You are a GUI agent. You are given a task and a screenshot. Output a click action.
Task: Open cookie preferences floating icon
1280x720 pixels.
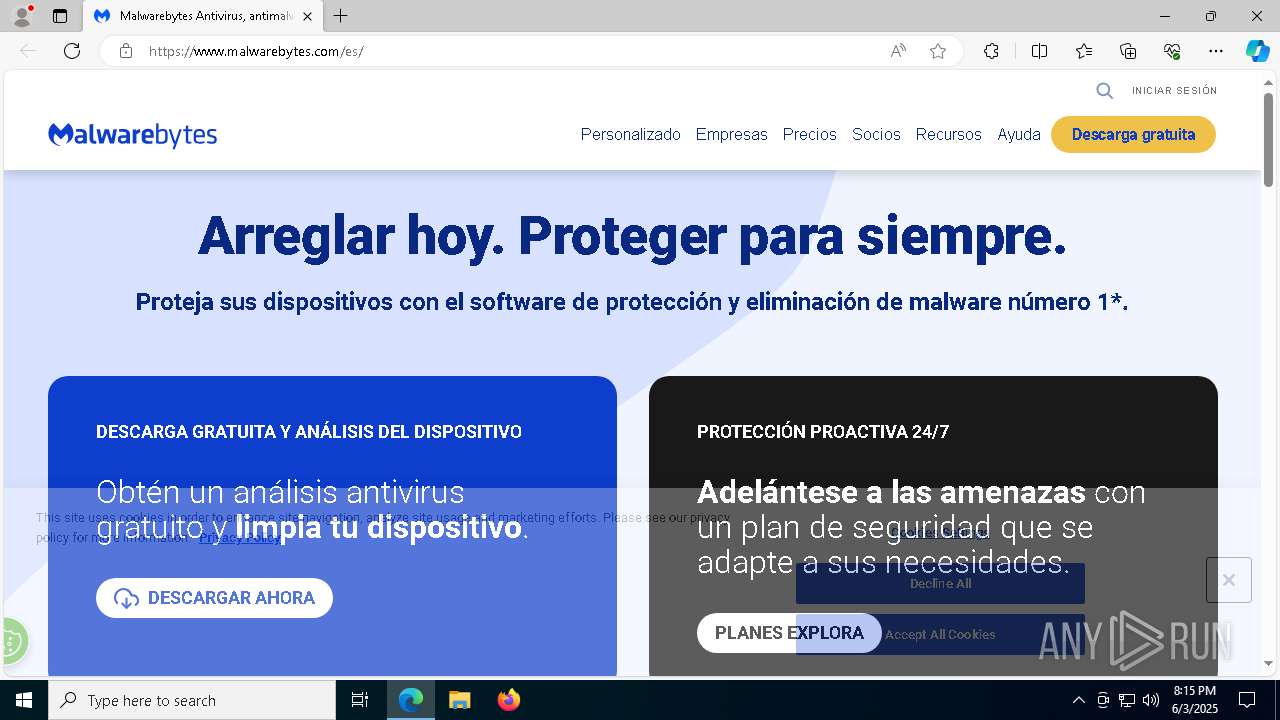coord(12,641)
